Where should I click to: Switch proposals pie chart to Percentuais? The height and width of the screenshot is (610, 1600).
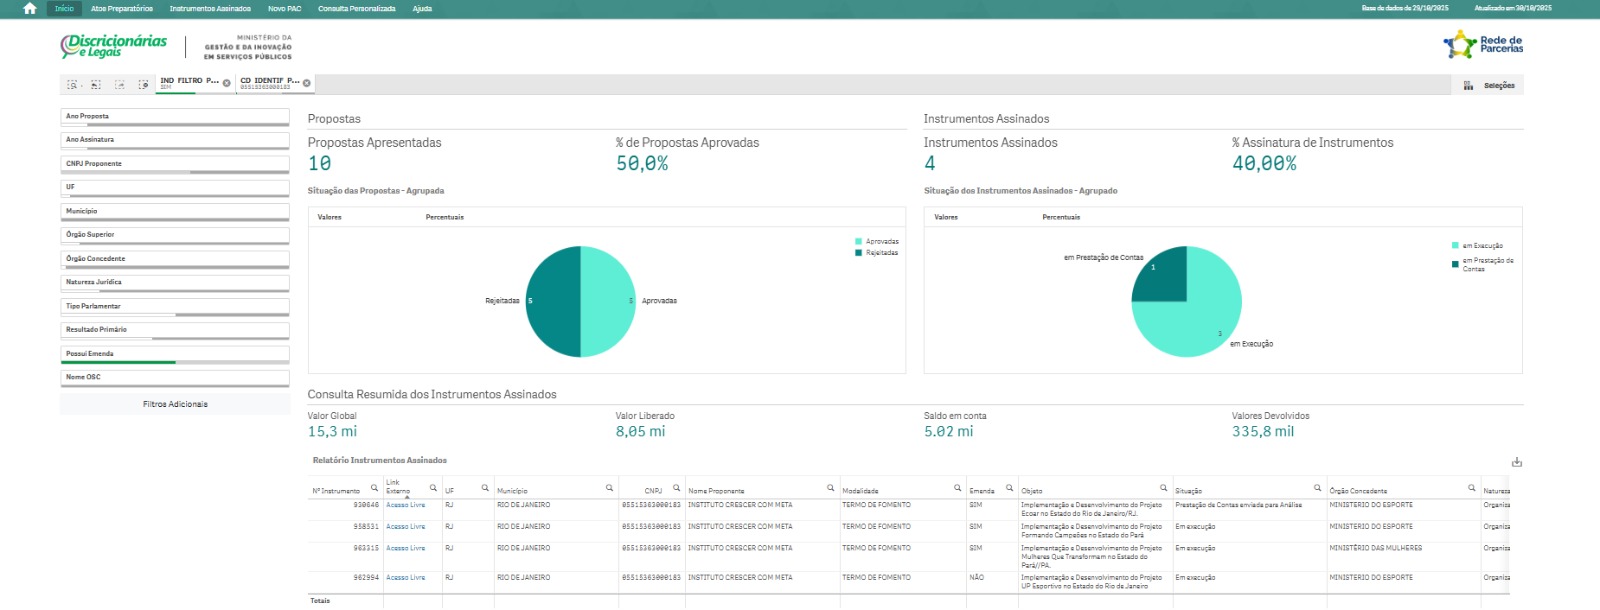[x=444, y=217]
